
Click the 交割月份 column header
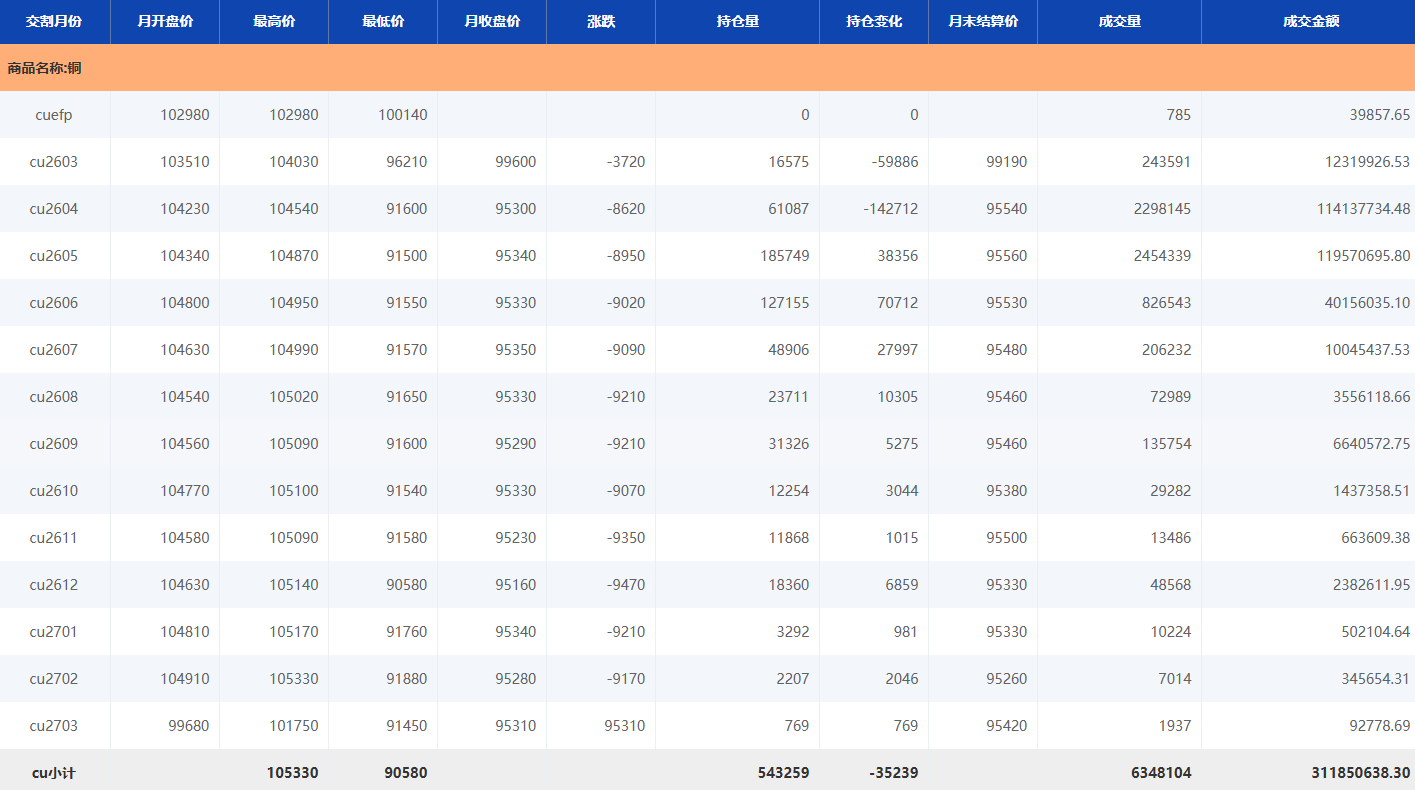[54, 21]
